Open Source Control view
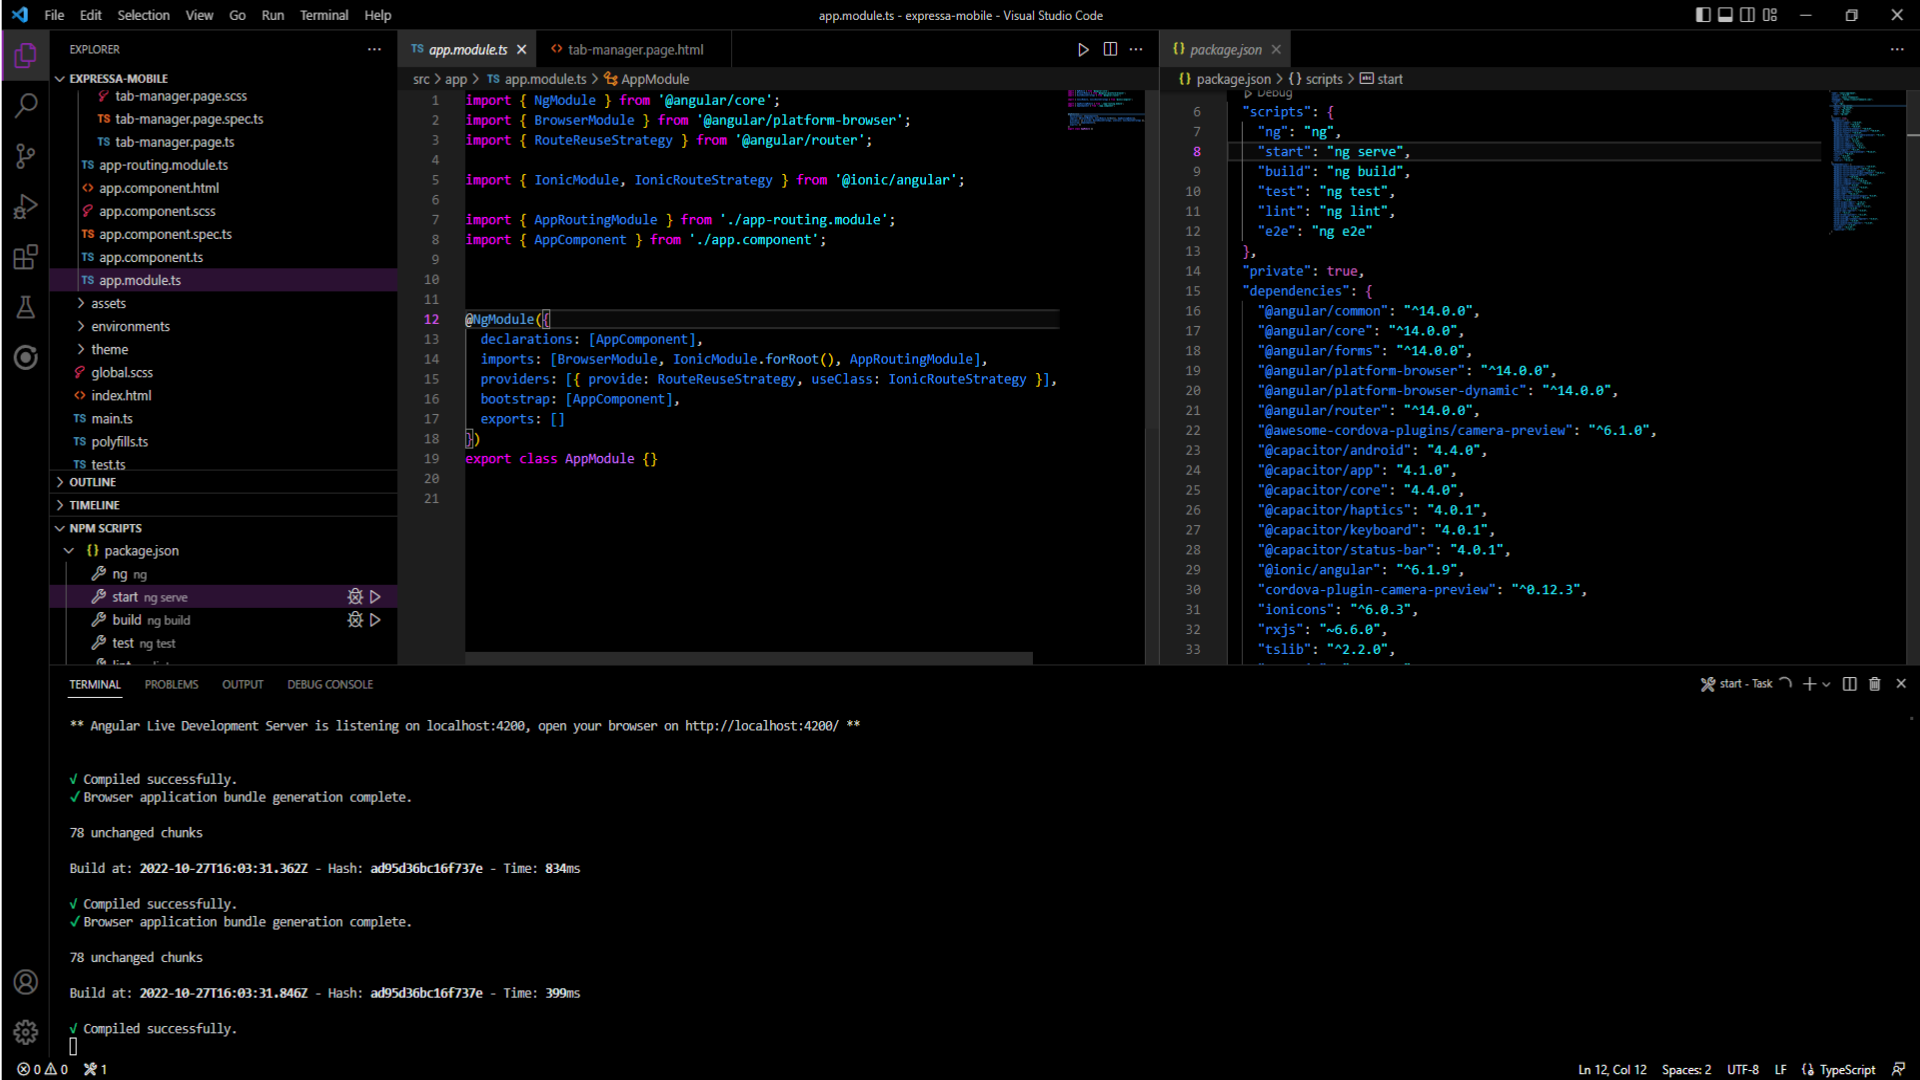 pos(26,156)
